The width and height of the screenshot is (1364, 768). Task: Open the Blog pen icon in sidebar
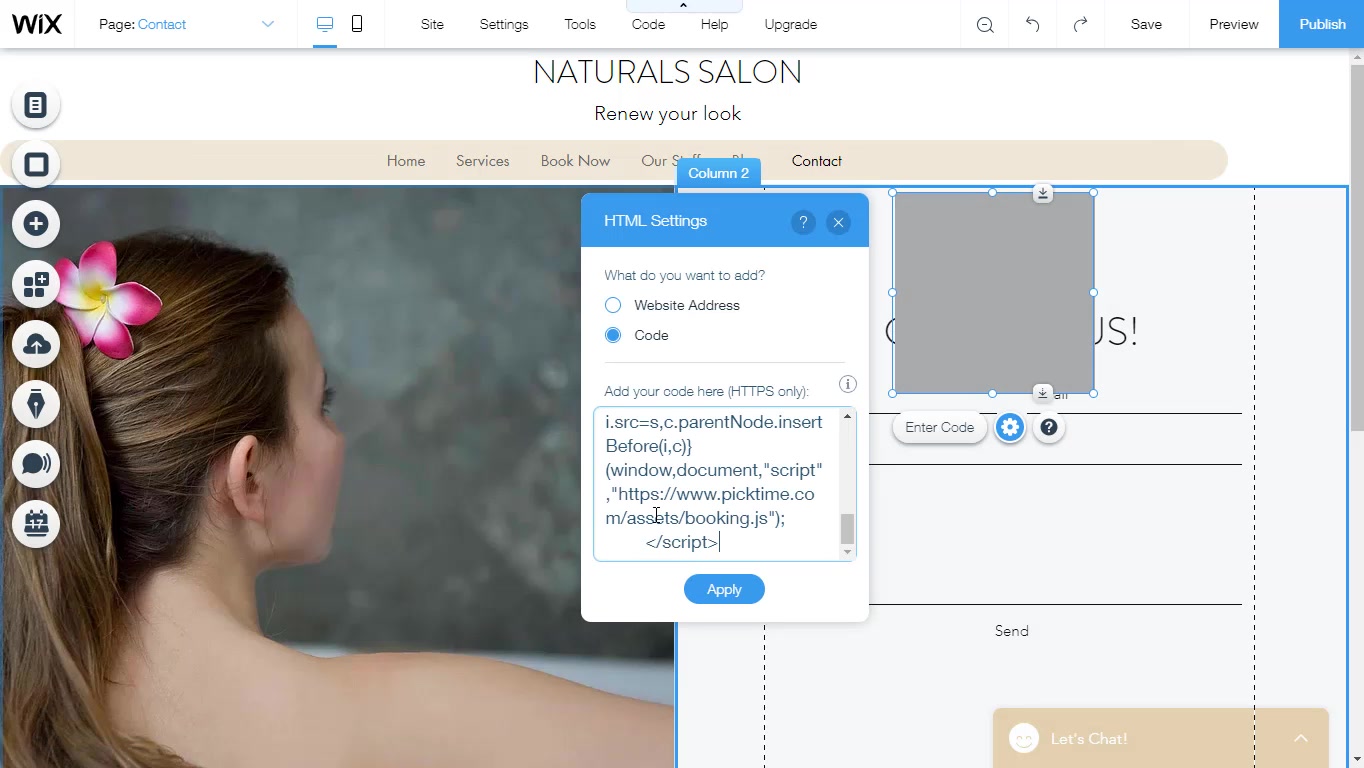click(x=36, y=405)
